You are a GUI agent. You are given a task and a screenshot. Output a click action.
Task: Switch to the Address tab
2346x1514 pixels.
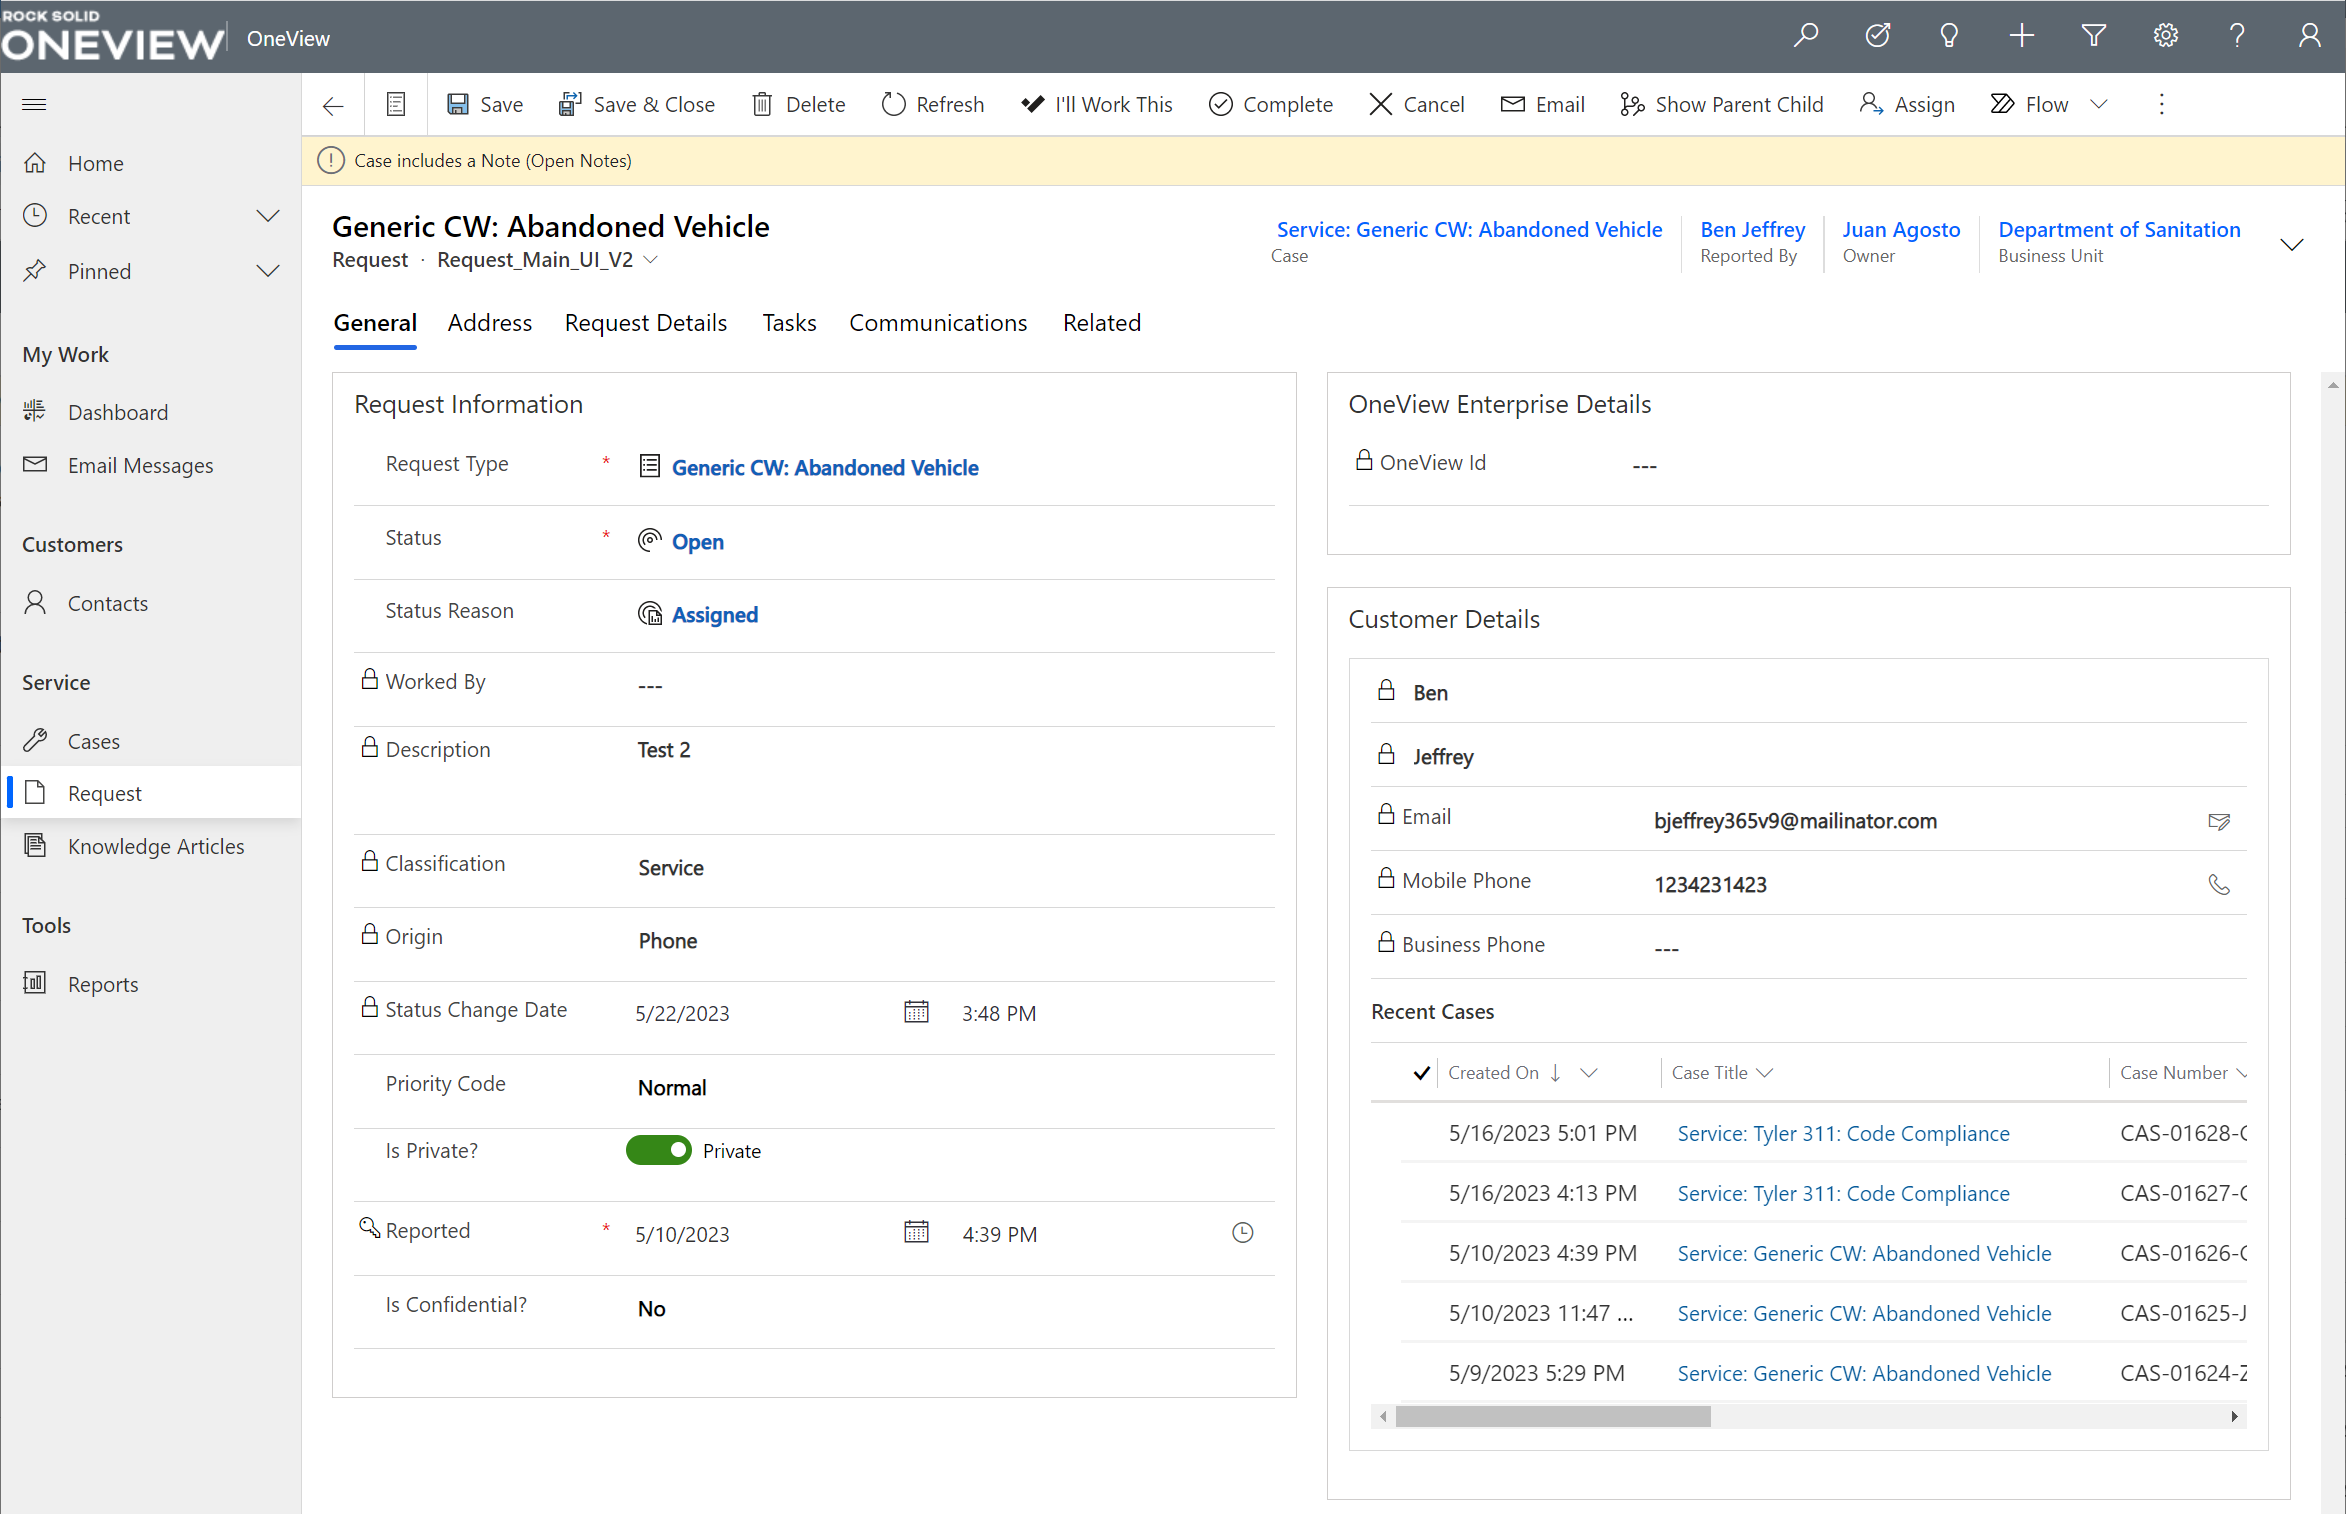point(490,322)
